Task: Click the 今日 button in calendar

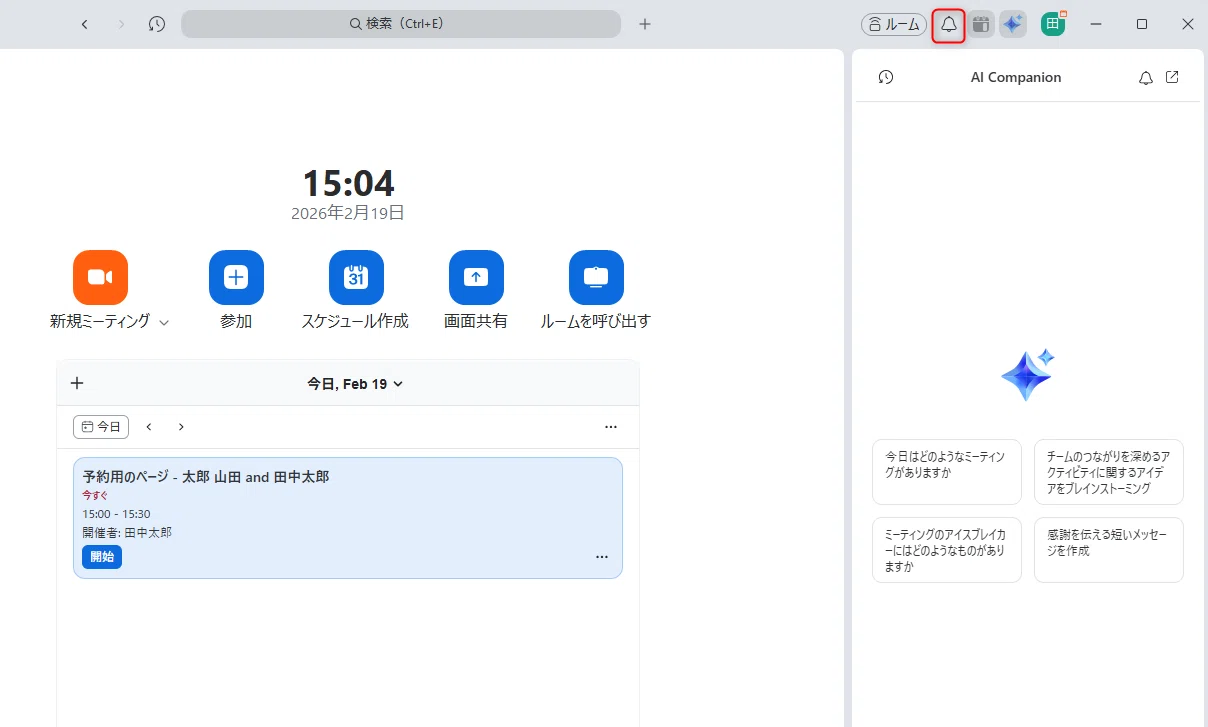Action: (x=101, y=427)
